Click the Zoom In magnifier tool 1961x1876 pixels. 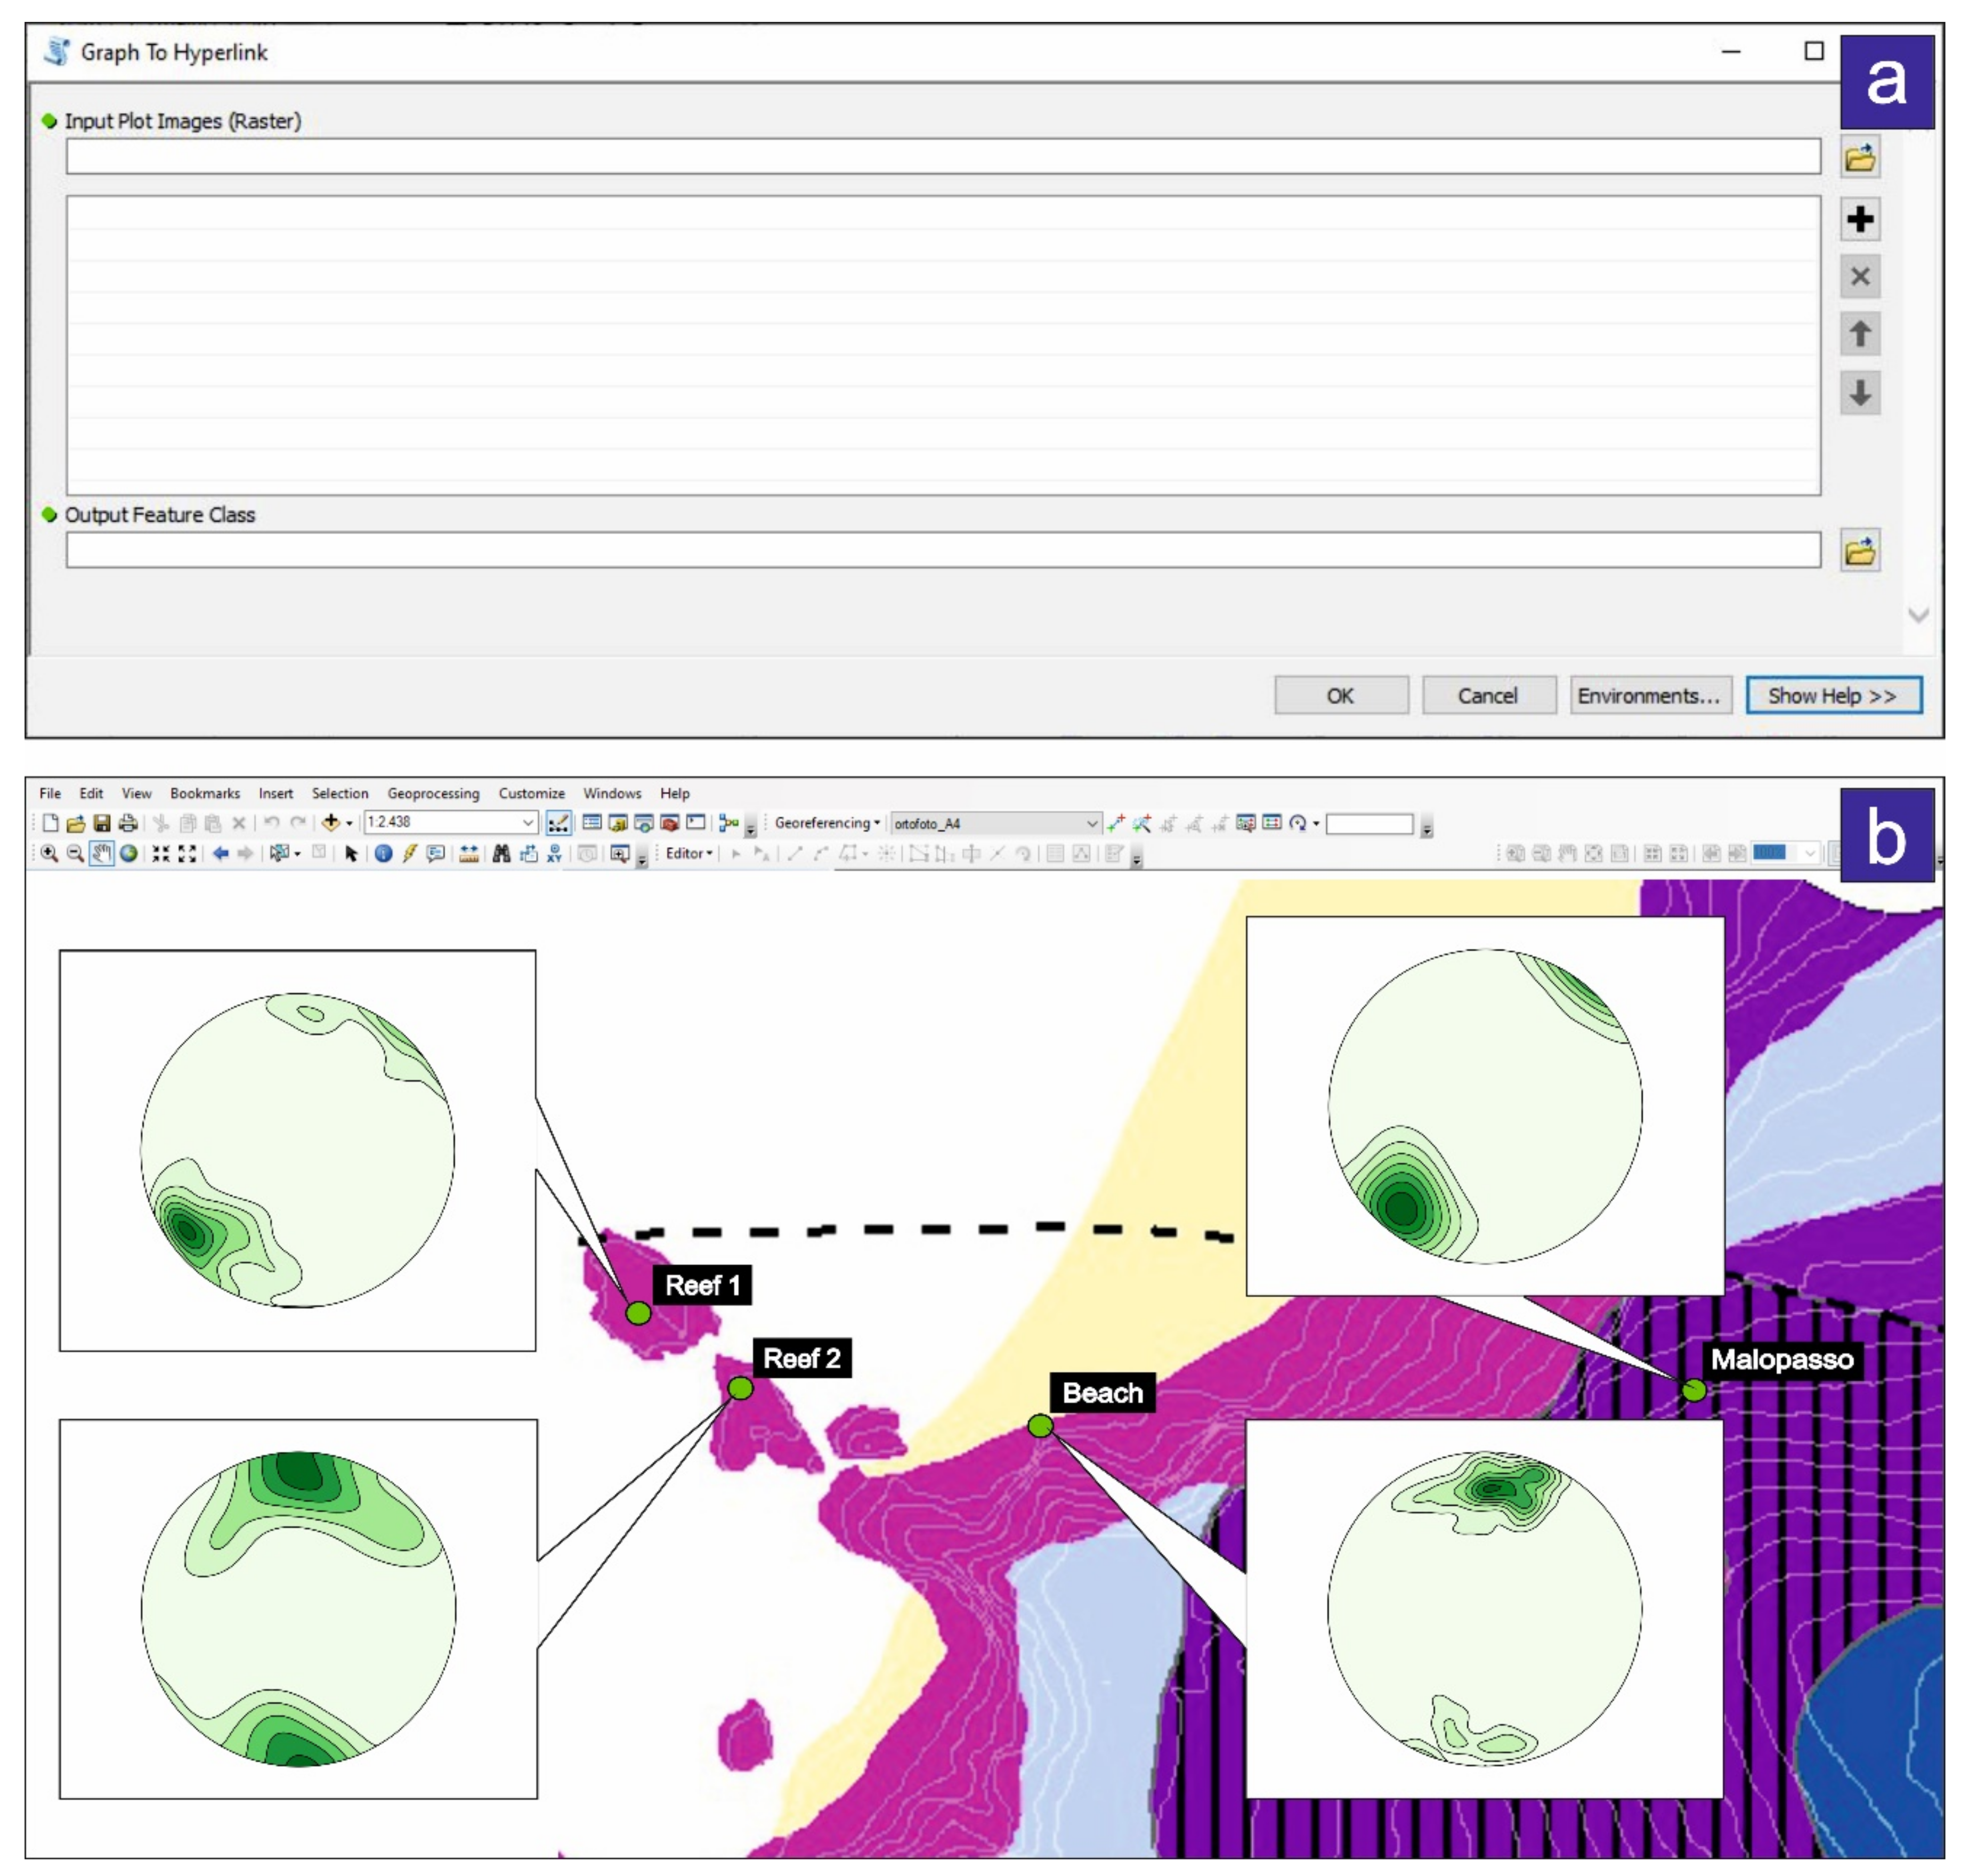(49, 853)
